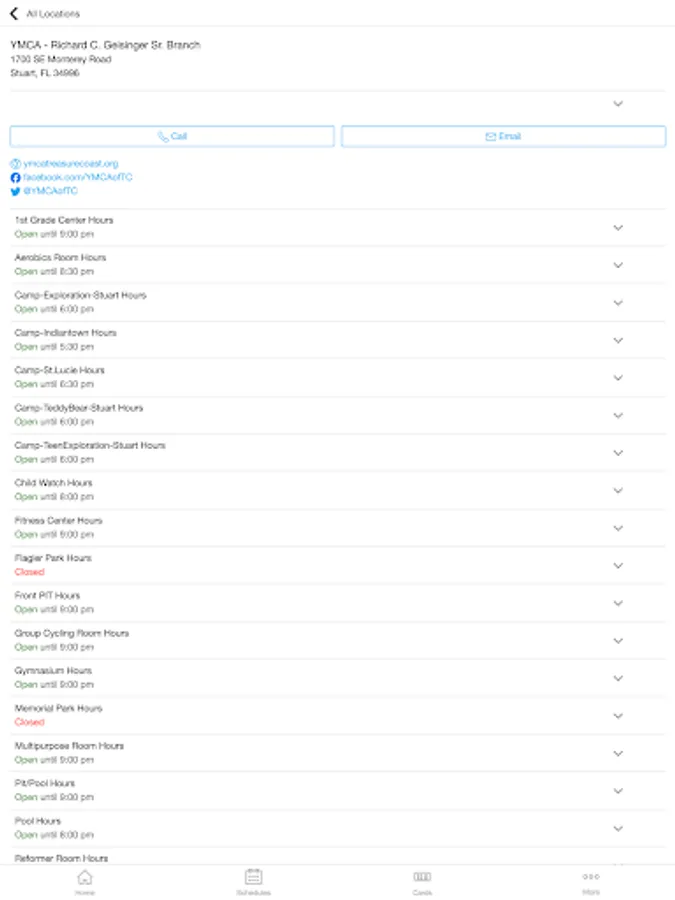Viewport: 675px width, 900px height.
Task: Click the Email button
Action: point(504,136)
